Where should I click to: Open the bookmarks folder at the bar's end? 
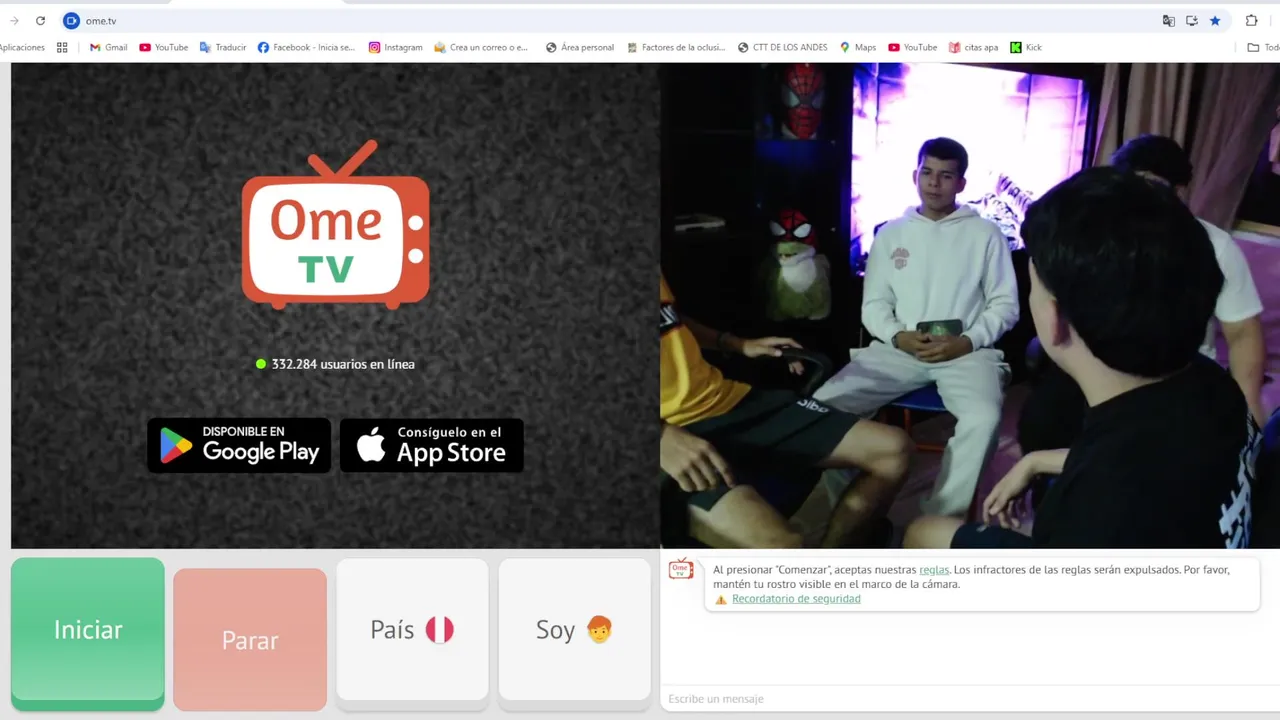point(1262,47)
